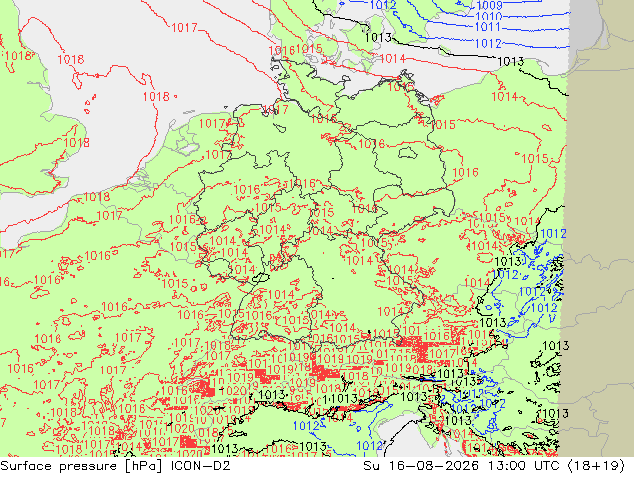The width and height of the screenshot is (634, 490).
Task: Select the '13:00 UTC' time text
Action: coord(524,466)
